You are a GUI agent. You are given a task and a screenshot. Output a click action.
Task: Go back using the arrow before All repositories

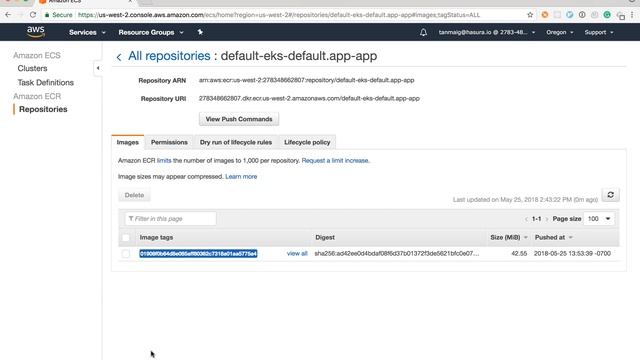click(119, 57)
